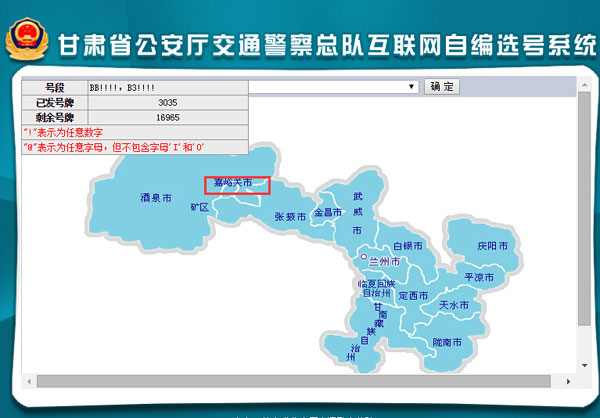Click the 已发号牌 label
Screen dimensions: 600x418
55,103
